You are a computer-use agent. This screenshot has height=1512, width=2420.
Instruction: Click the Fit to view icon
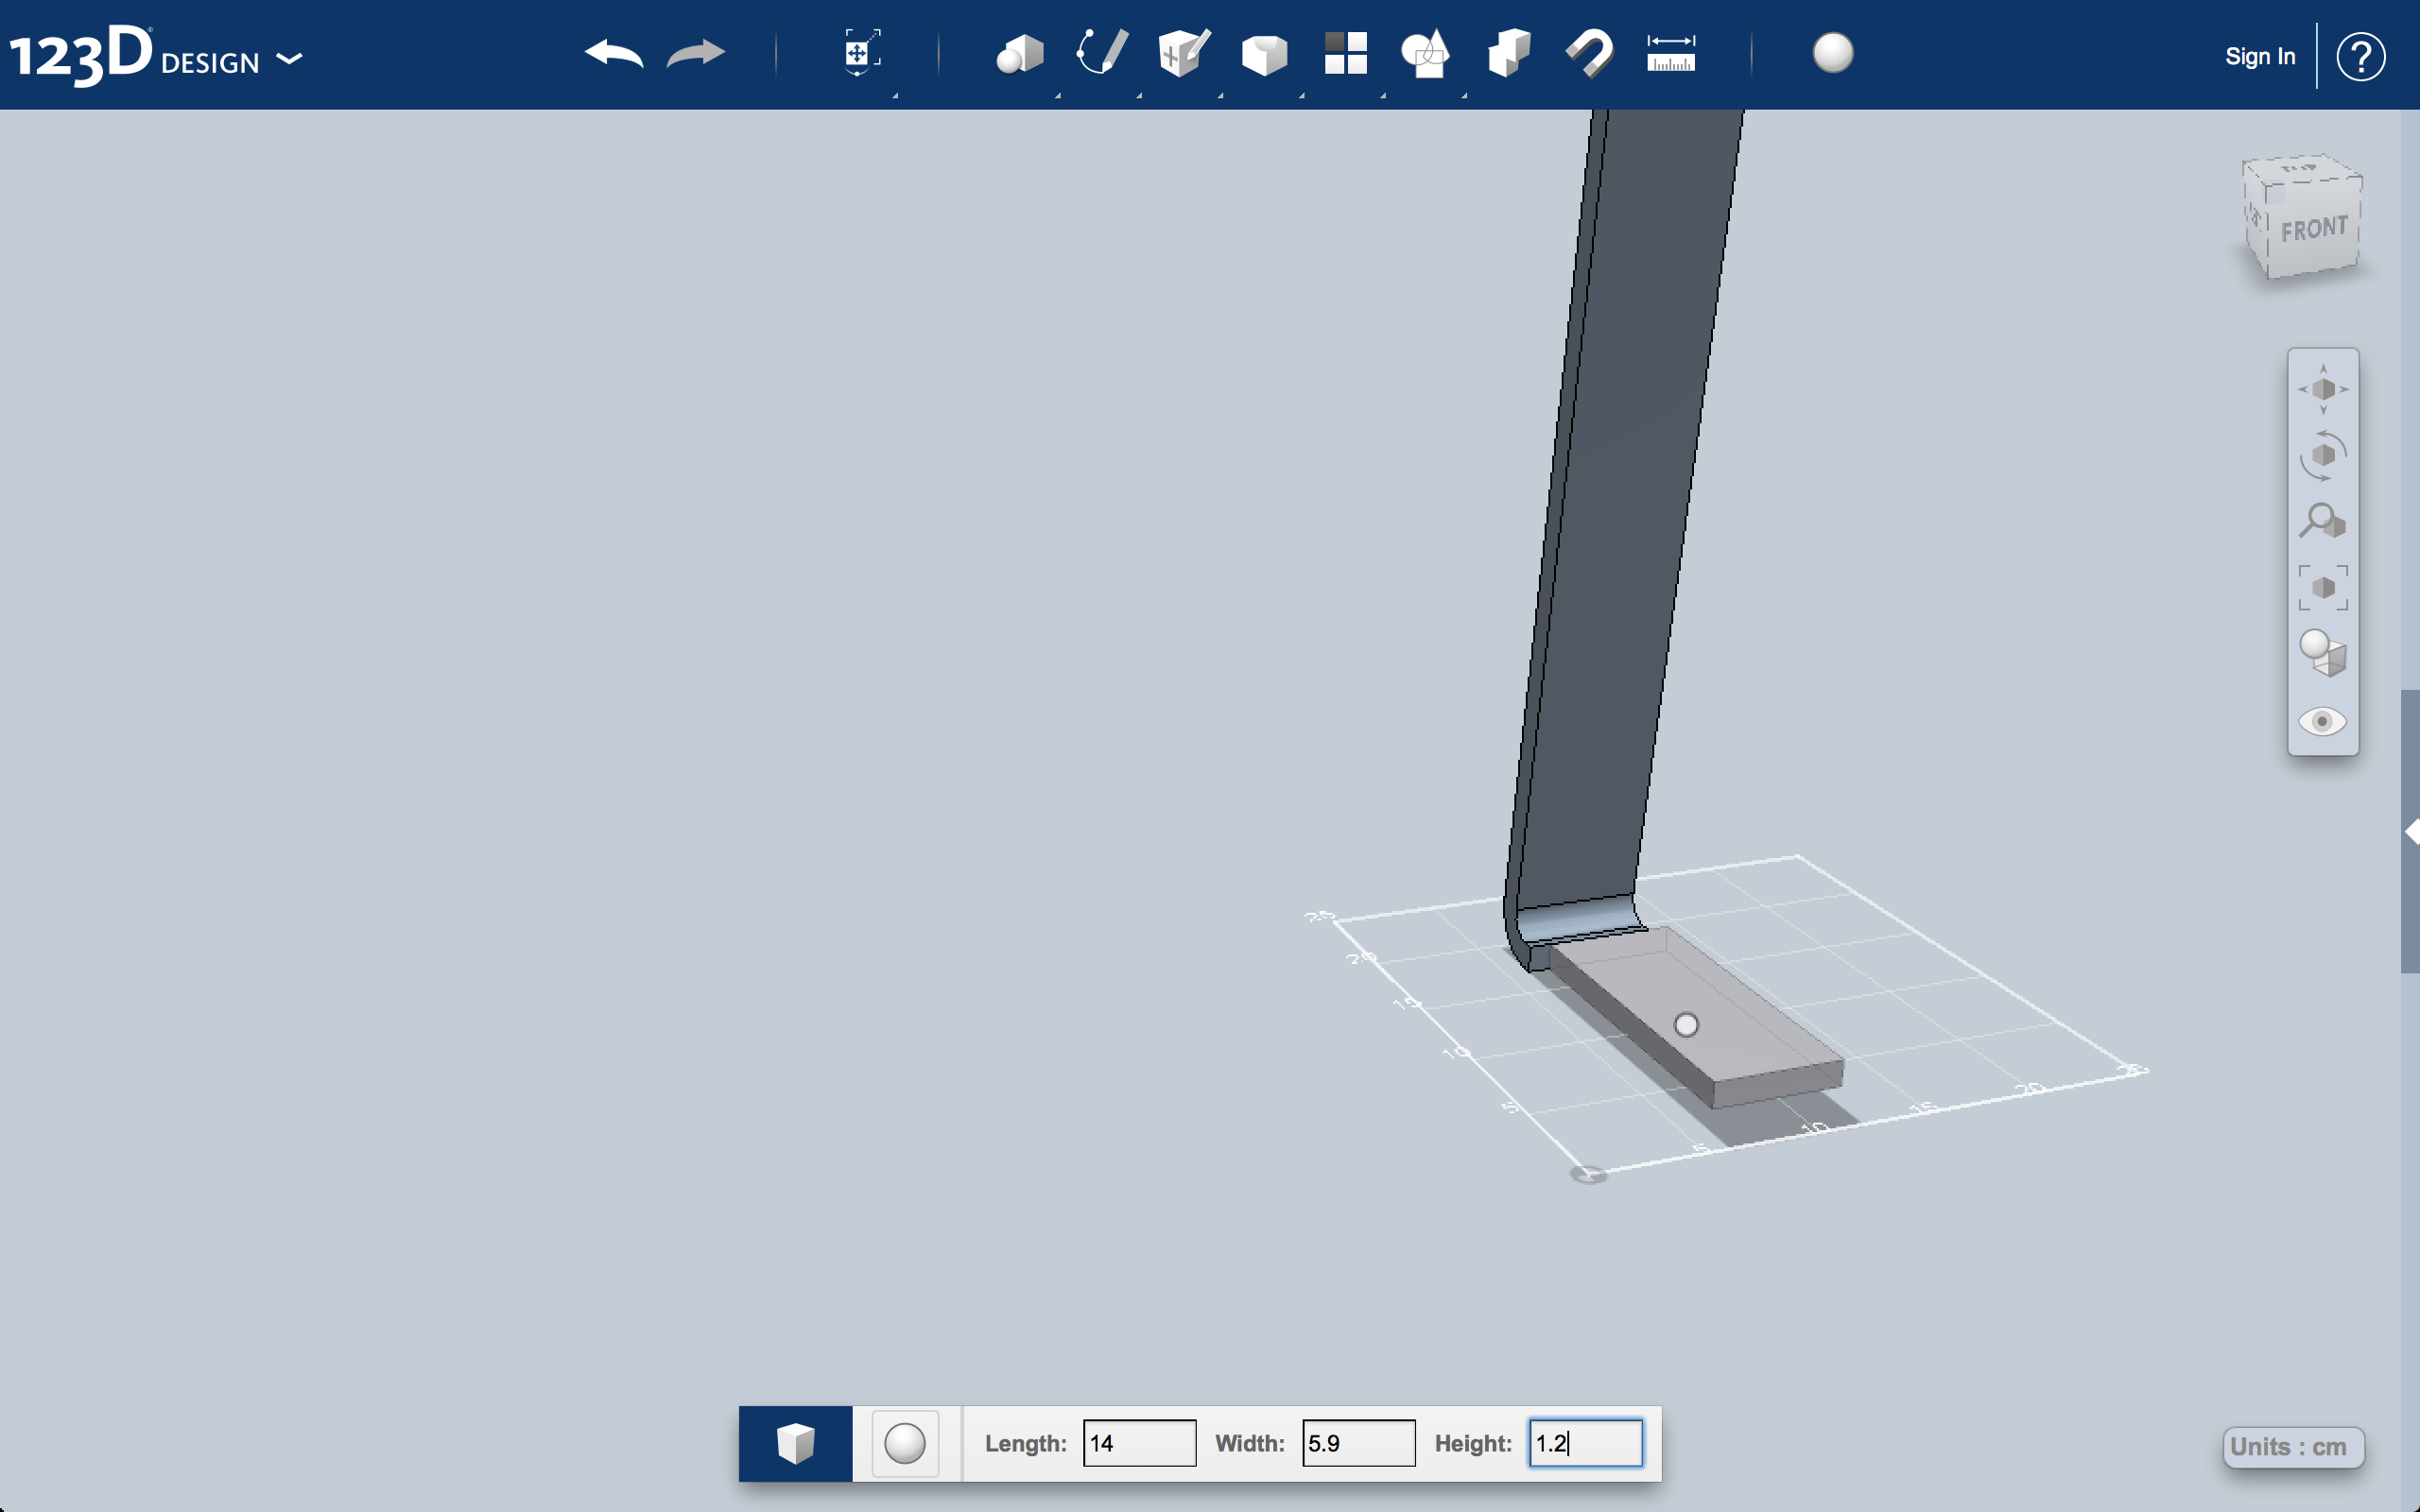click(2323, 588)
